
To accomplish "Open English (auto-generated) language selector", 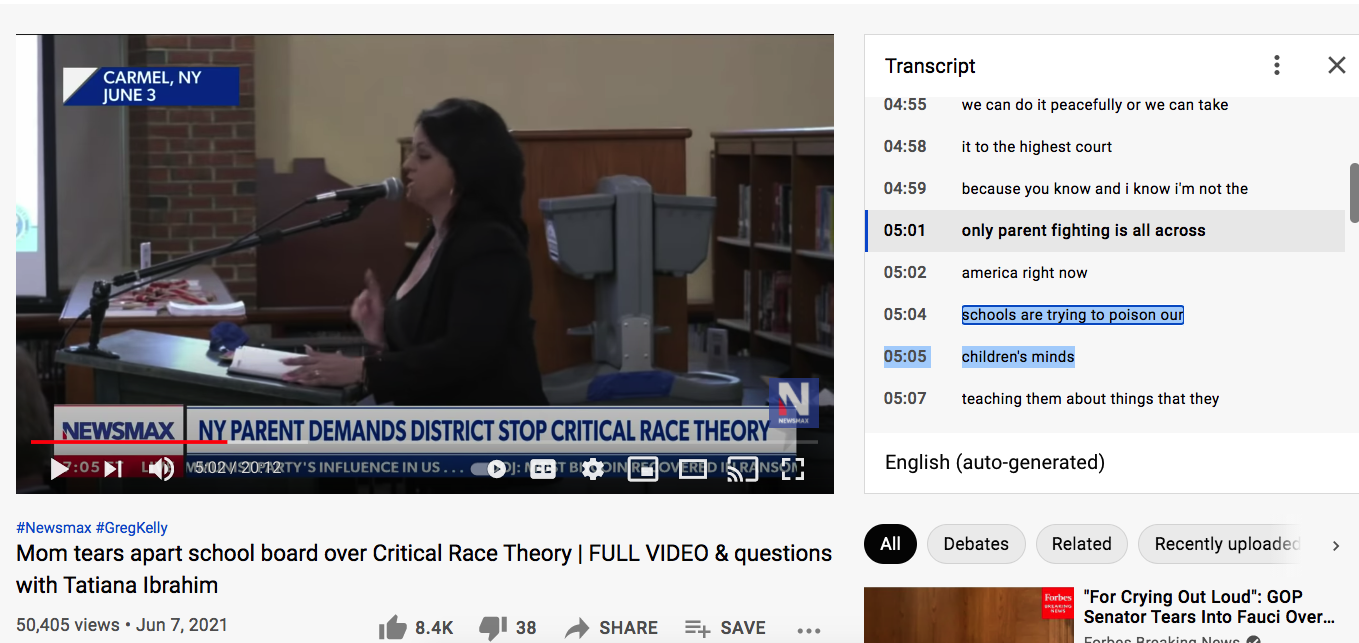I will [995, 462].
